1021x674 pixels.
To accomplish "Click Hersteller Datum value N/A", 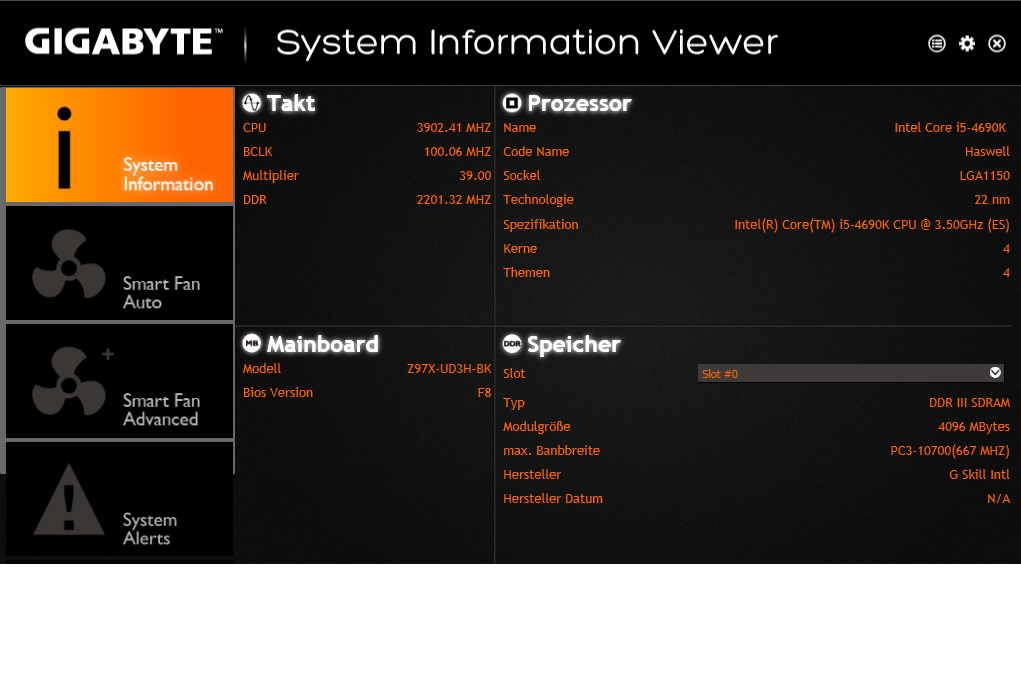I will click(x=998, y=499).
